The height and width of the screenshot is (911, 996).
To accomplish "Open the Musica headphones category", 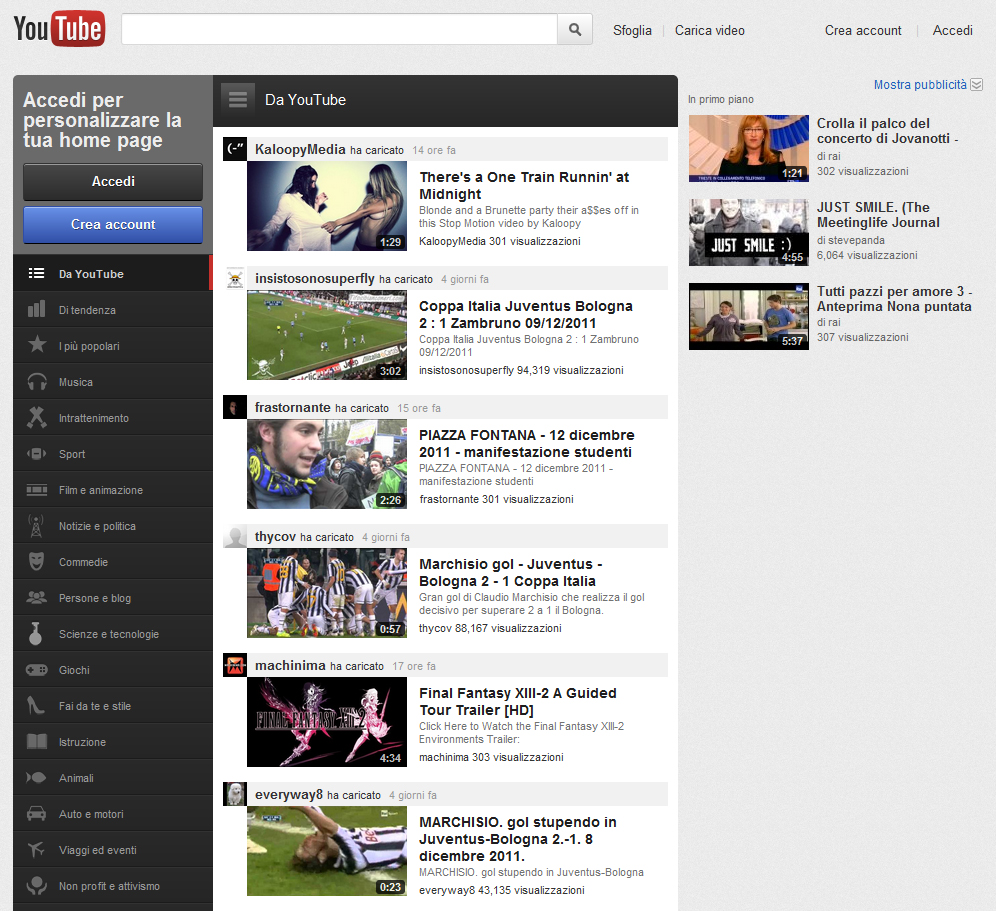I will click(x=76, y=382).
